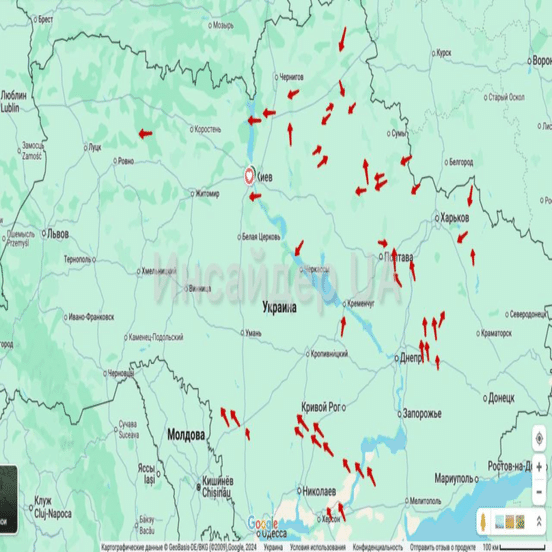Zoom out with the minus button
The height and width of the screenshot is (552, 552).
(539, 491)
